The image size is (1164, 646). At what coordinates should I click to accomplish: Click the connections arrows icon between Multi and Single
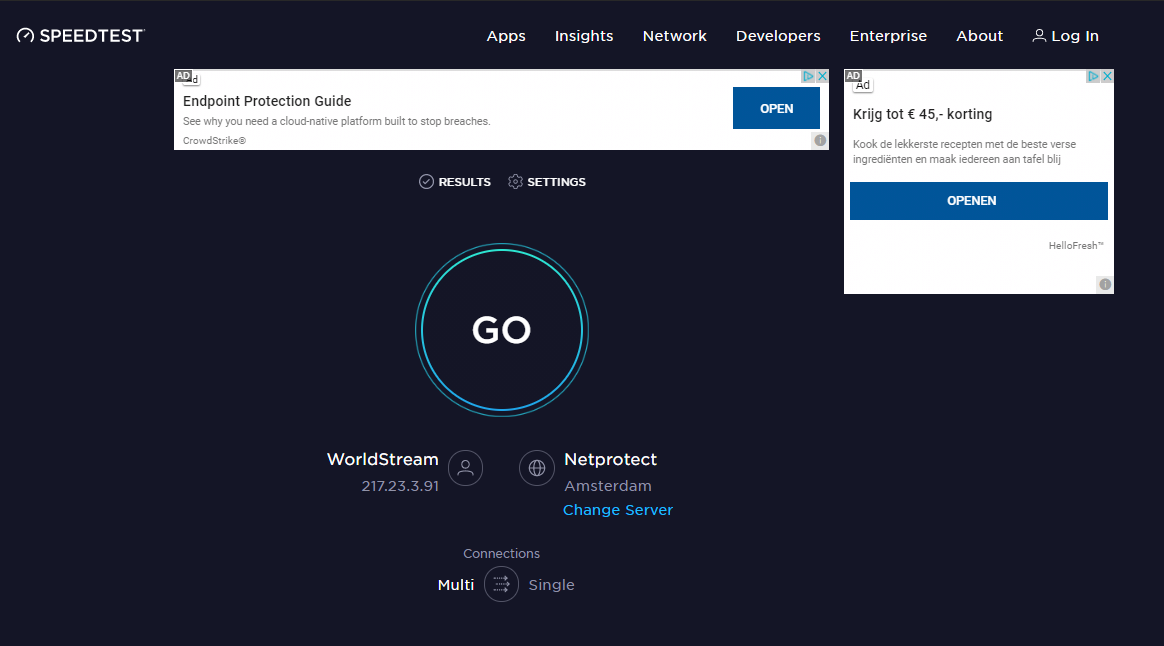(x=501, y=584)
